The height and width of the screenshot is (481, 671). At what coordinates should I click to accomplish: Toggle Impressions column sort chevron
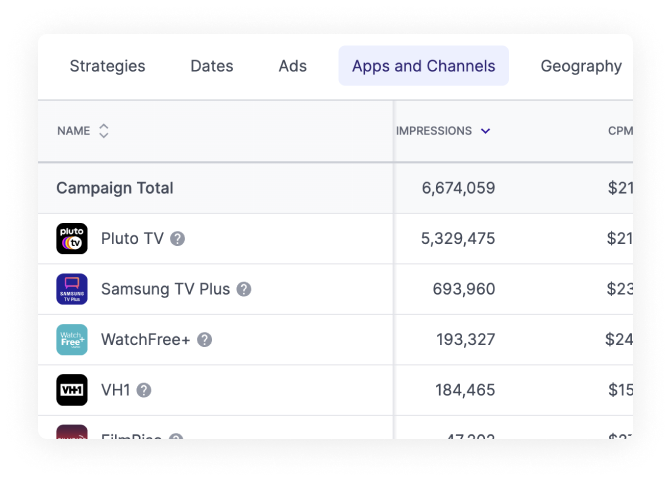point(486,131)
